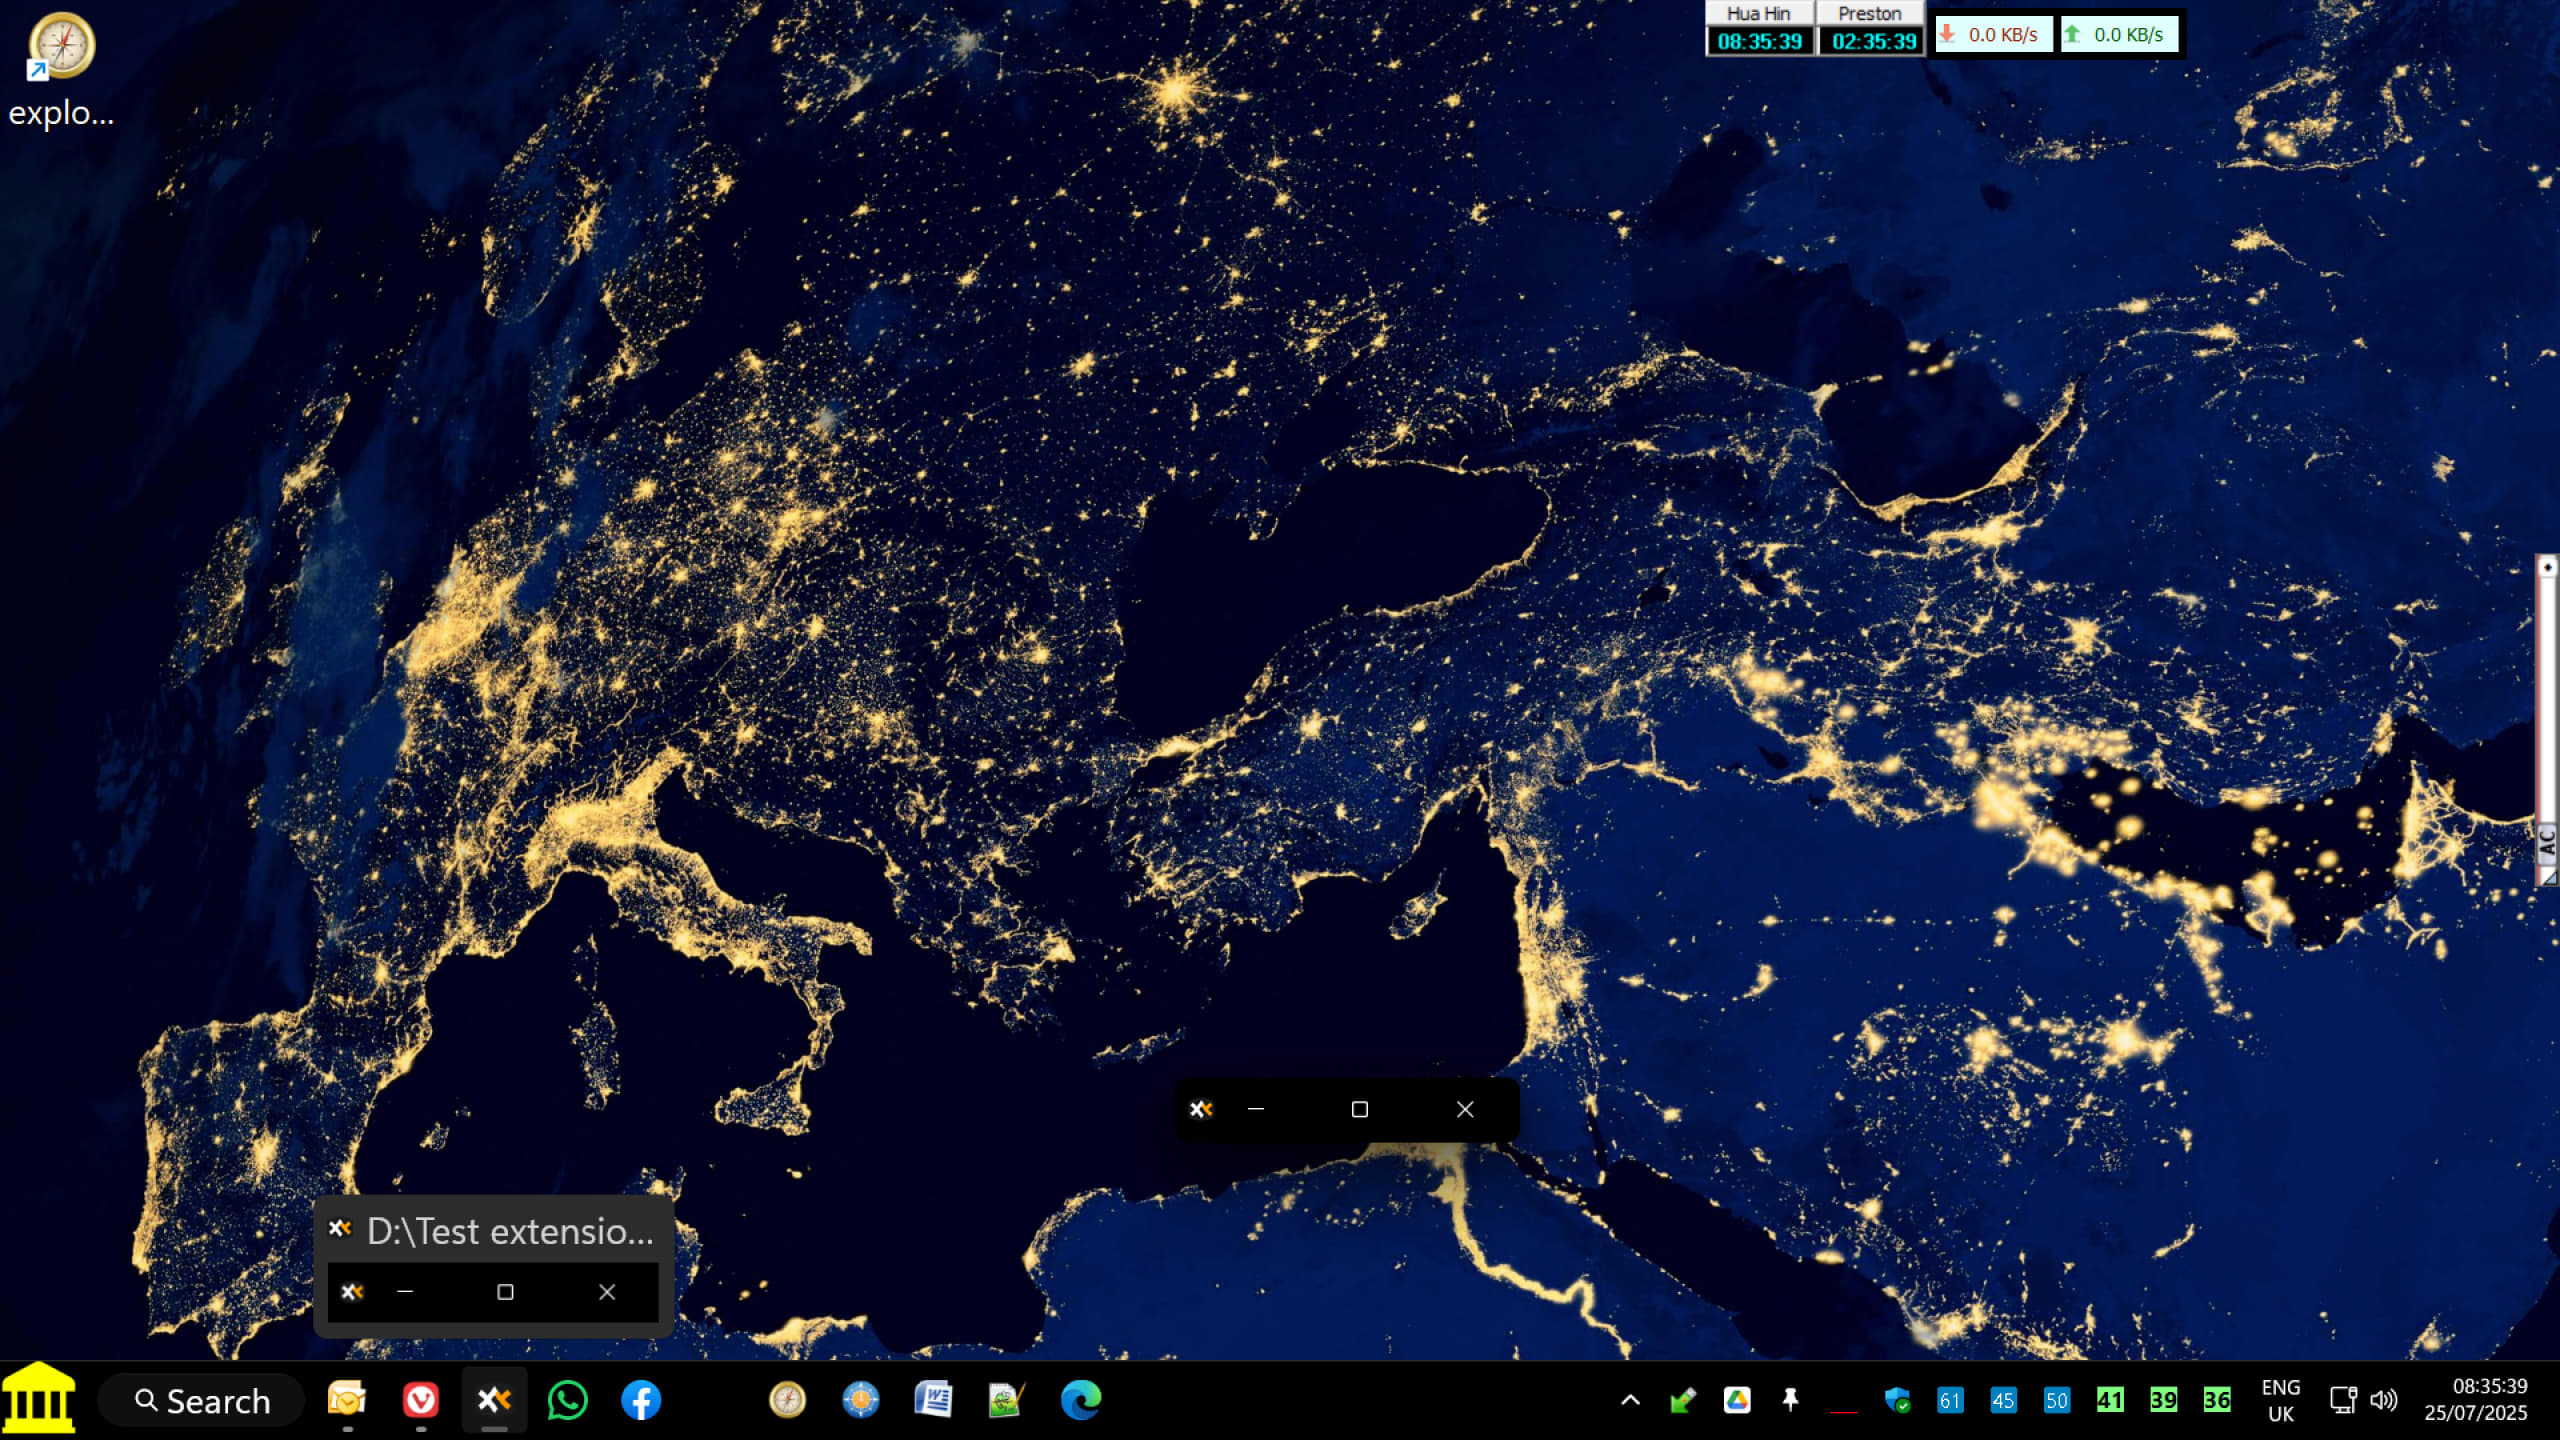This screenshot has width=2560, height=1440.
Task: Open Microsoft Outlook from taskbar
Action: [346, 1400]
